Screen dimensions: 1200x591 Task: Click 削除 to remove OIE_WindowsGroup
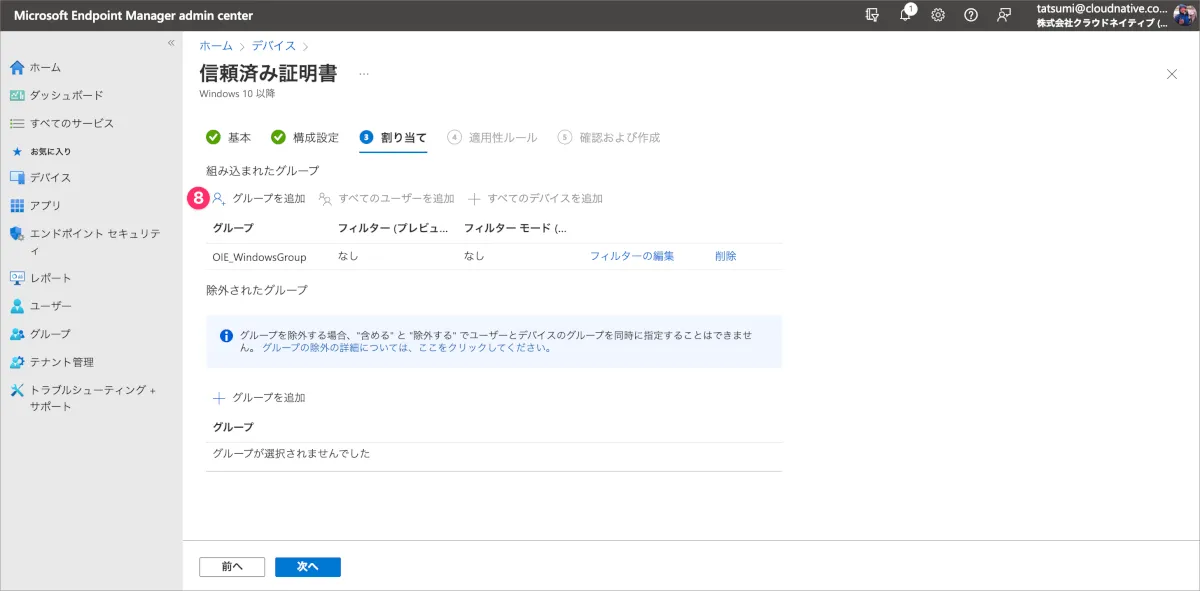[725, 256]
